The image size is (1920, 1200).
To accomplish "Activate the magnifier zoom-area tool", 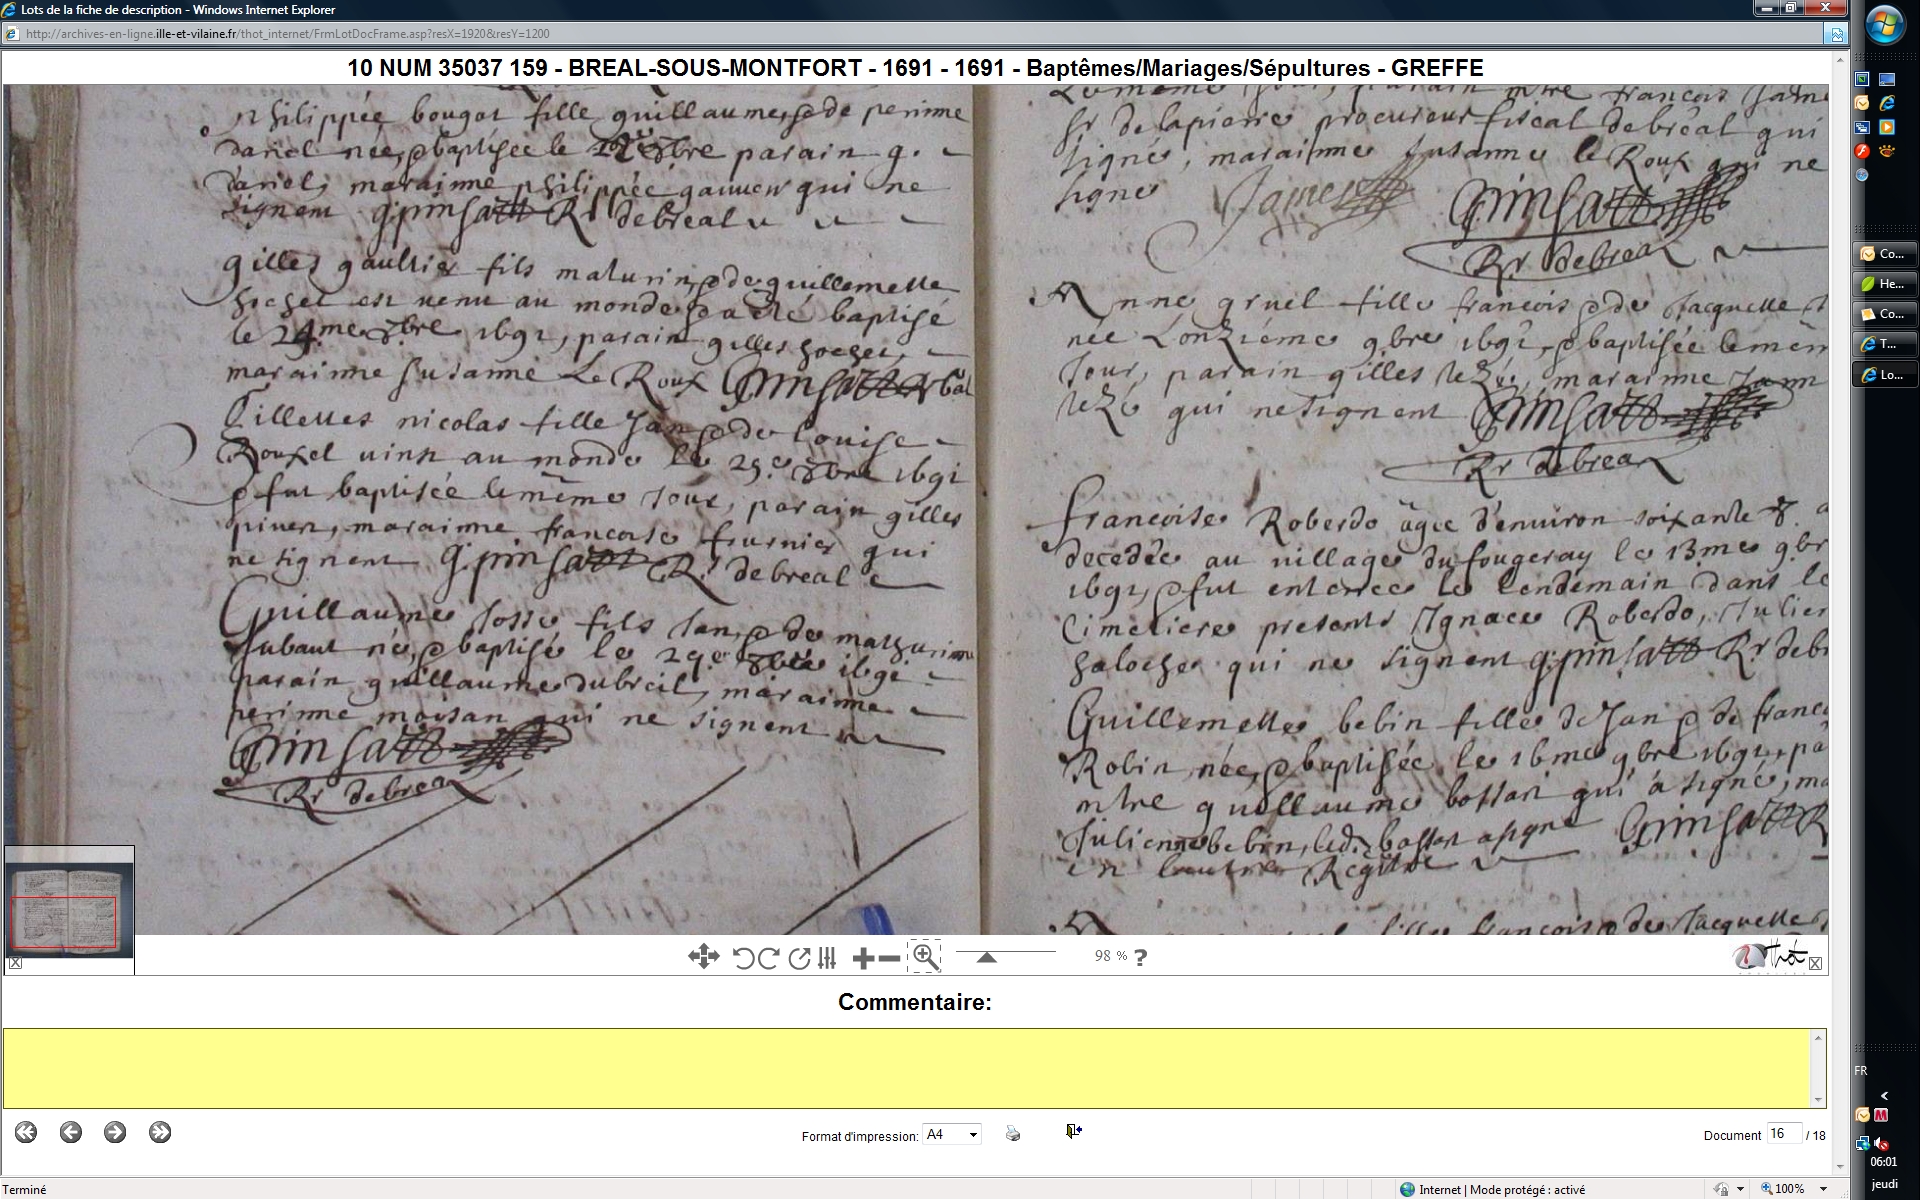I will (x=925, y=957).
